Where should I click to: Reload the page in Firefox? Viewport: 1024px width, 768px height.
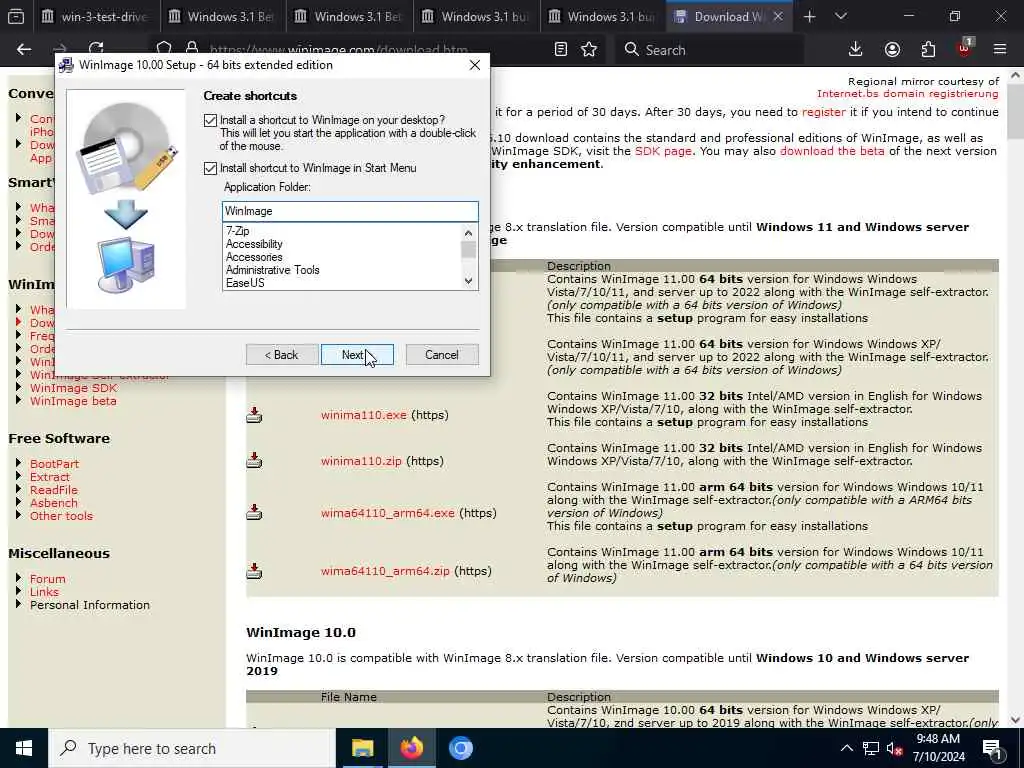pos(96,48)
